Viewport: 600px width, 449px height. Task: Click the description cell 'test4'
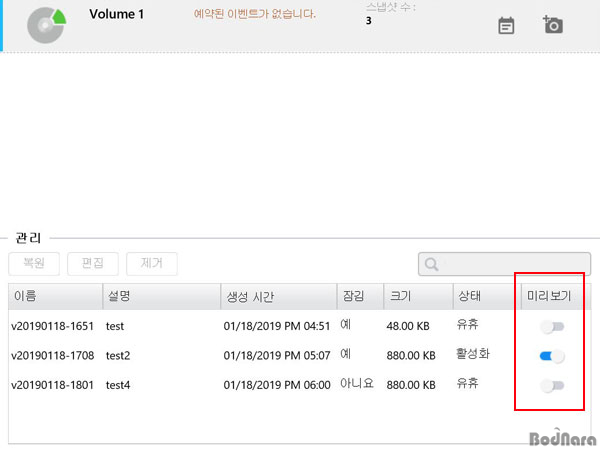(118, 385)
